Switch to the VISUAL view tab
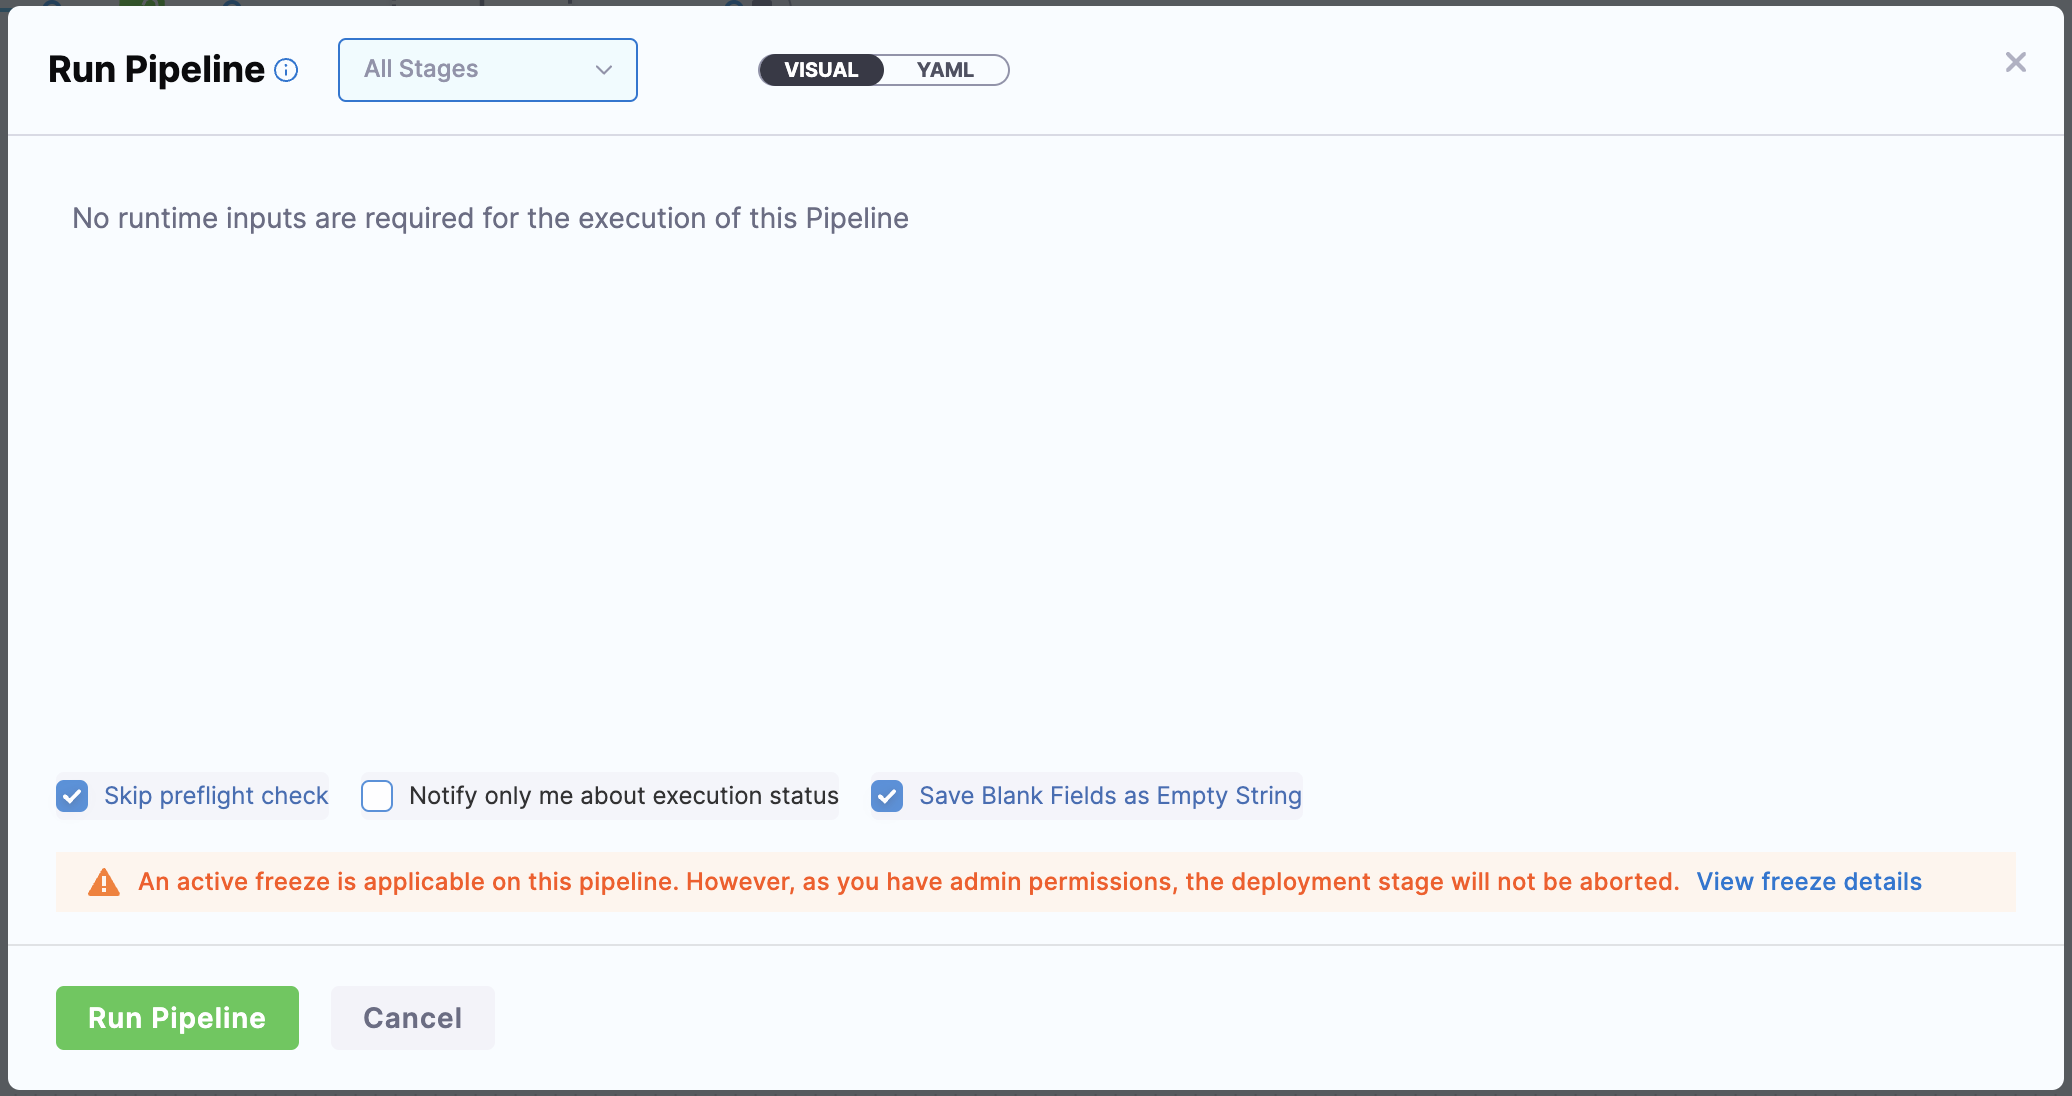The image size is (2072, 1096). click(821, 70)
